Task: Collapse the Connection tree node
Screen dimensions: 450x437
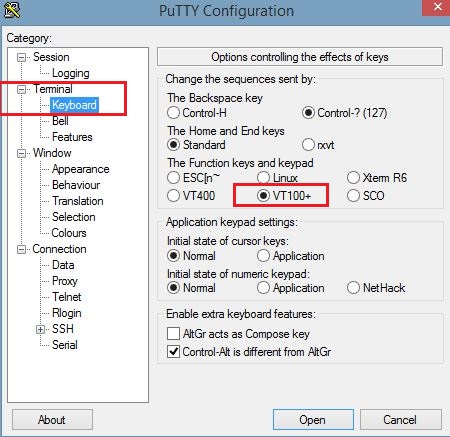Action: click(21, 249)
